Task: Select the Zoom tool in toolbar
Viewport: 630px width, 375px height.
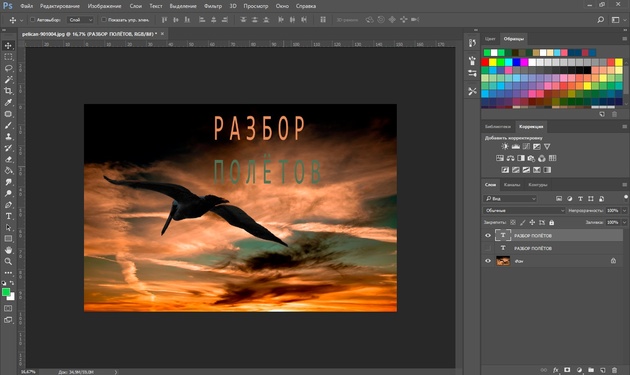Action: pyautogui.click(x=8, y=262)
